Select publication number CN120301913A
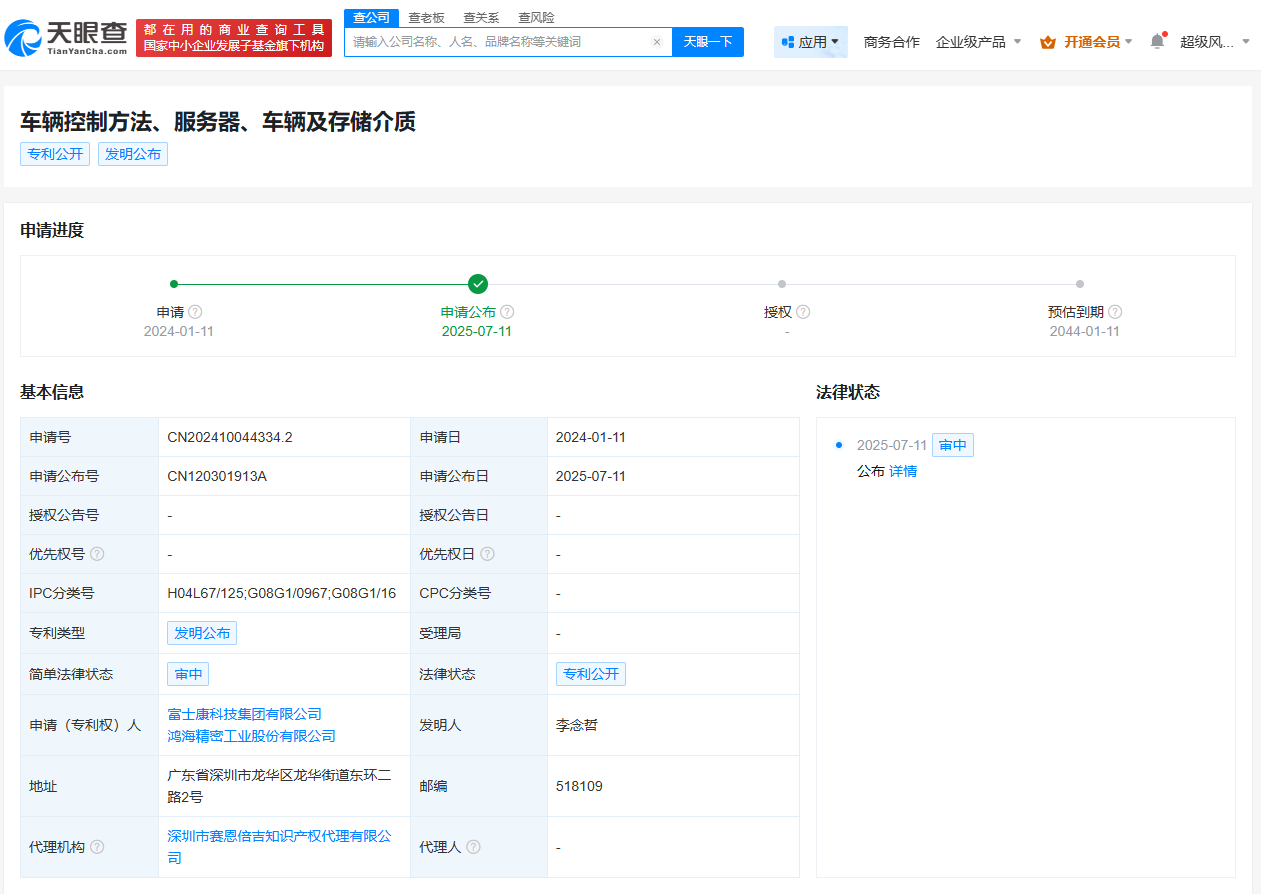 (217, 476)
